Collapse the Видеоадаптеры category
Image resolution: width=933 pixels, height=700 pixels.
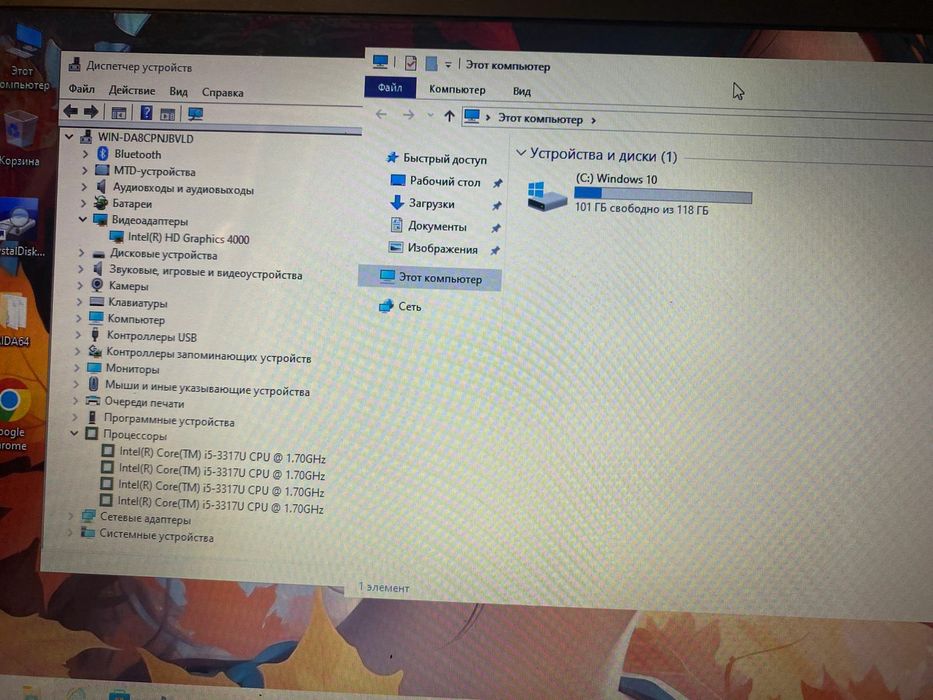[x=83, y=219]
